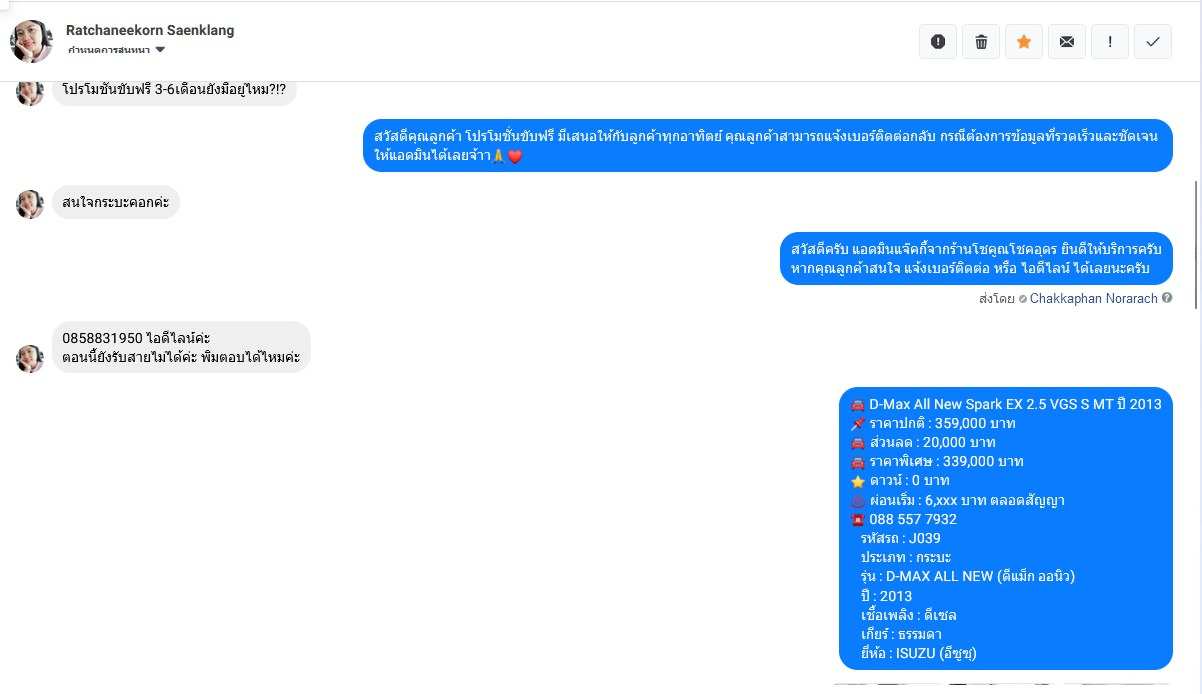Image resolution: width=1202 pixels, height=694 pixels.
Task: Flag conversation with exclamation mark icon
Action: pos(1110,41)
